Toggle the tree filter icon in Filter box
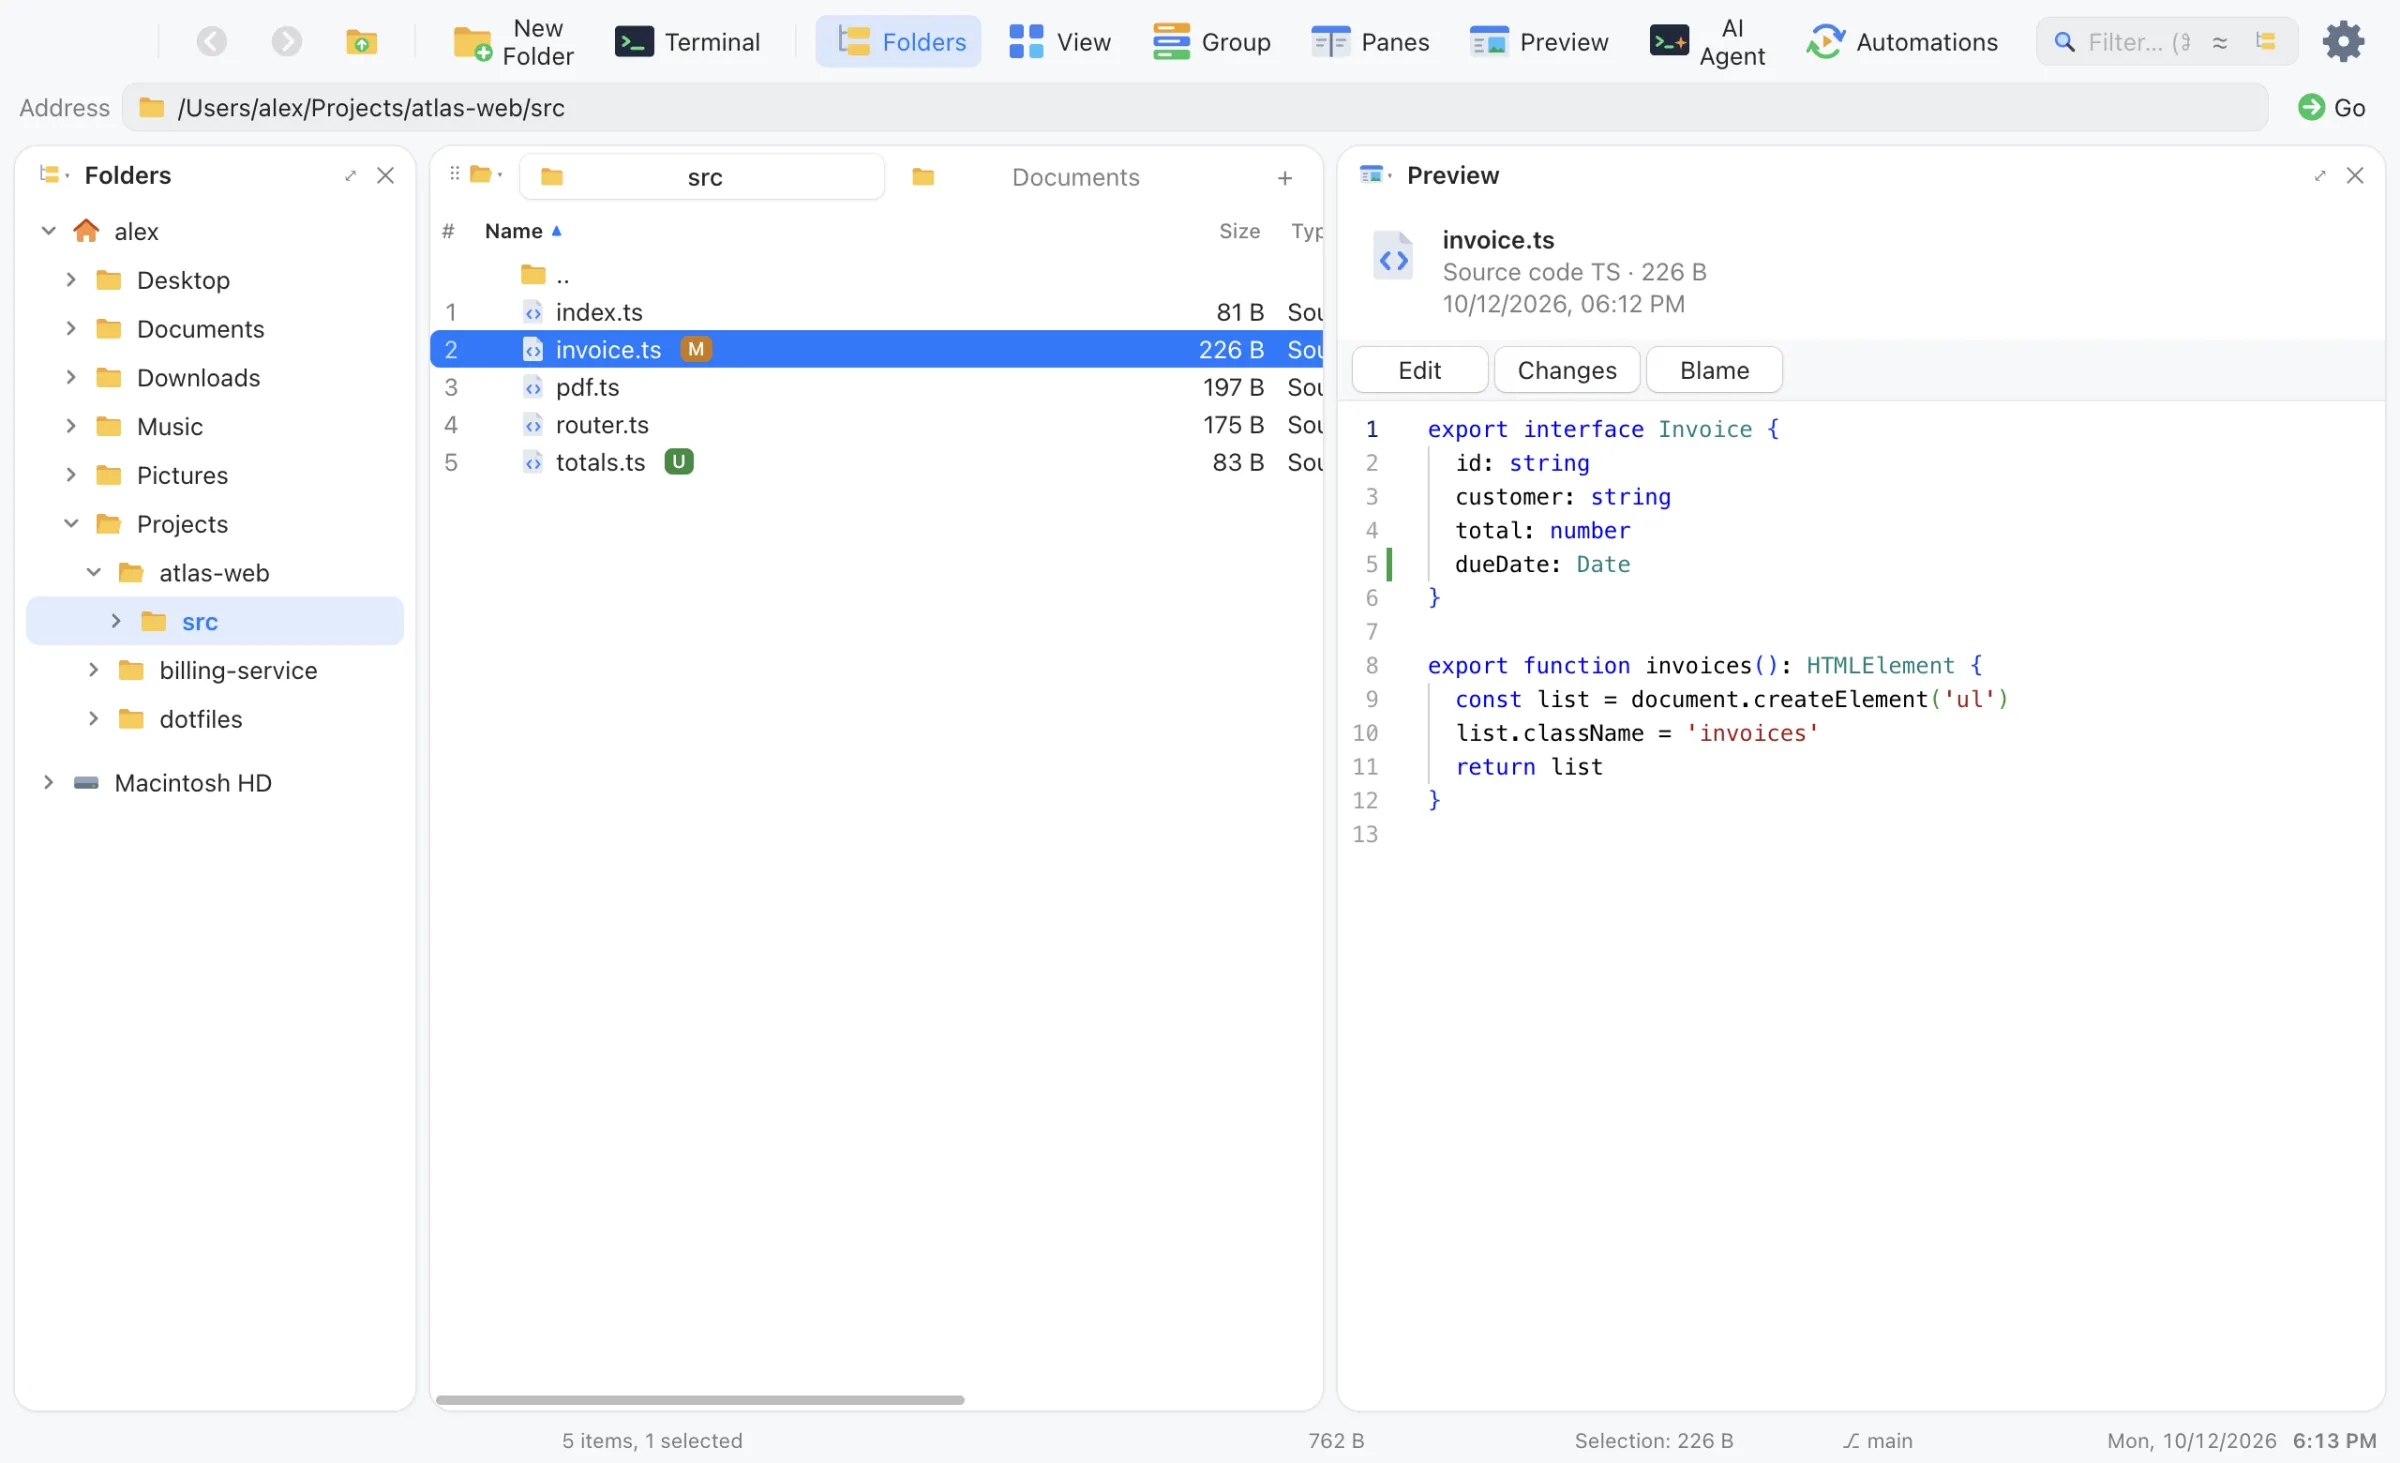Viewport: 2400px width, 1463px height. click(x=2265, y=41)
